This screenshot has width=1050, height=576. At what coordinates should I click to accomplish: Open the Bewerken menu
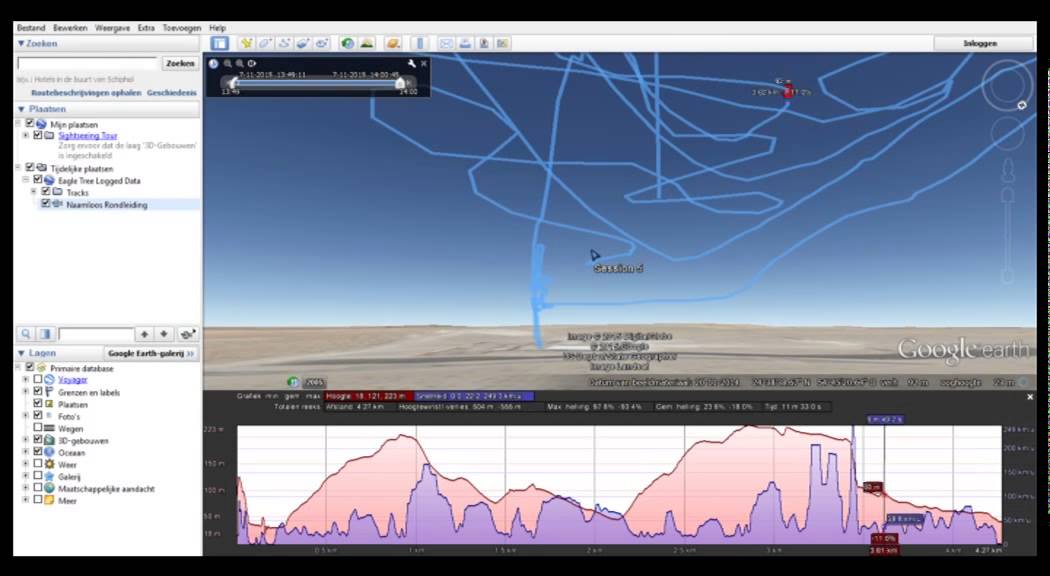tap(70, 28)
